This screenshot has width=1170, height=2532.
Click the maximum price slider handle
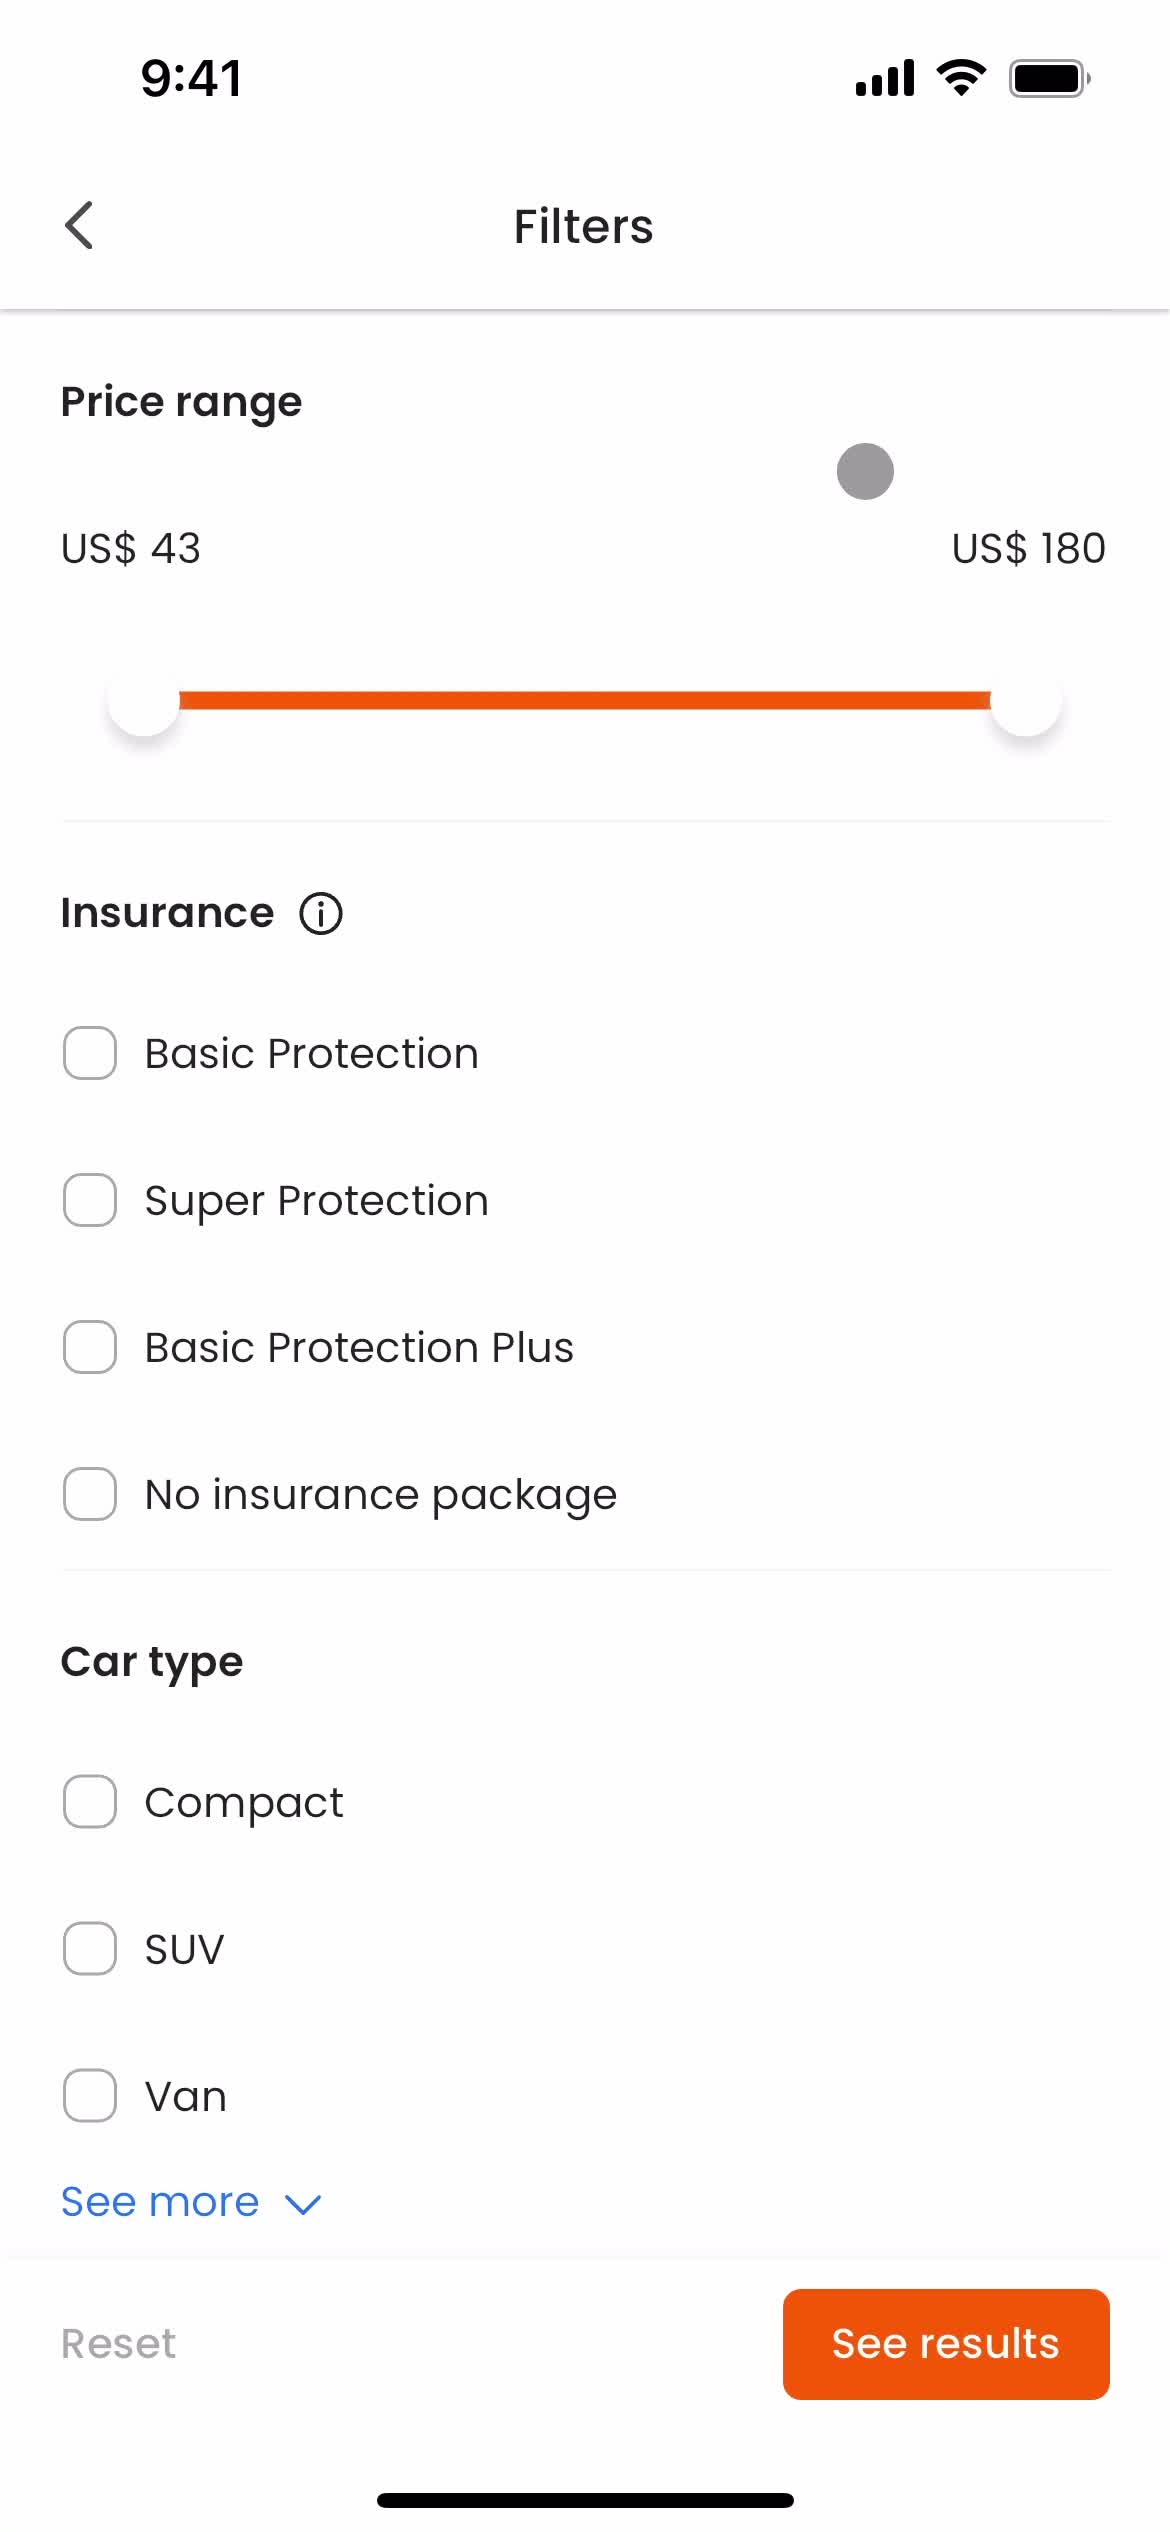coord(1026,700)
